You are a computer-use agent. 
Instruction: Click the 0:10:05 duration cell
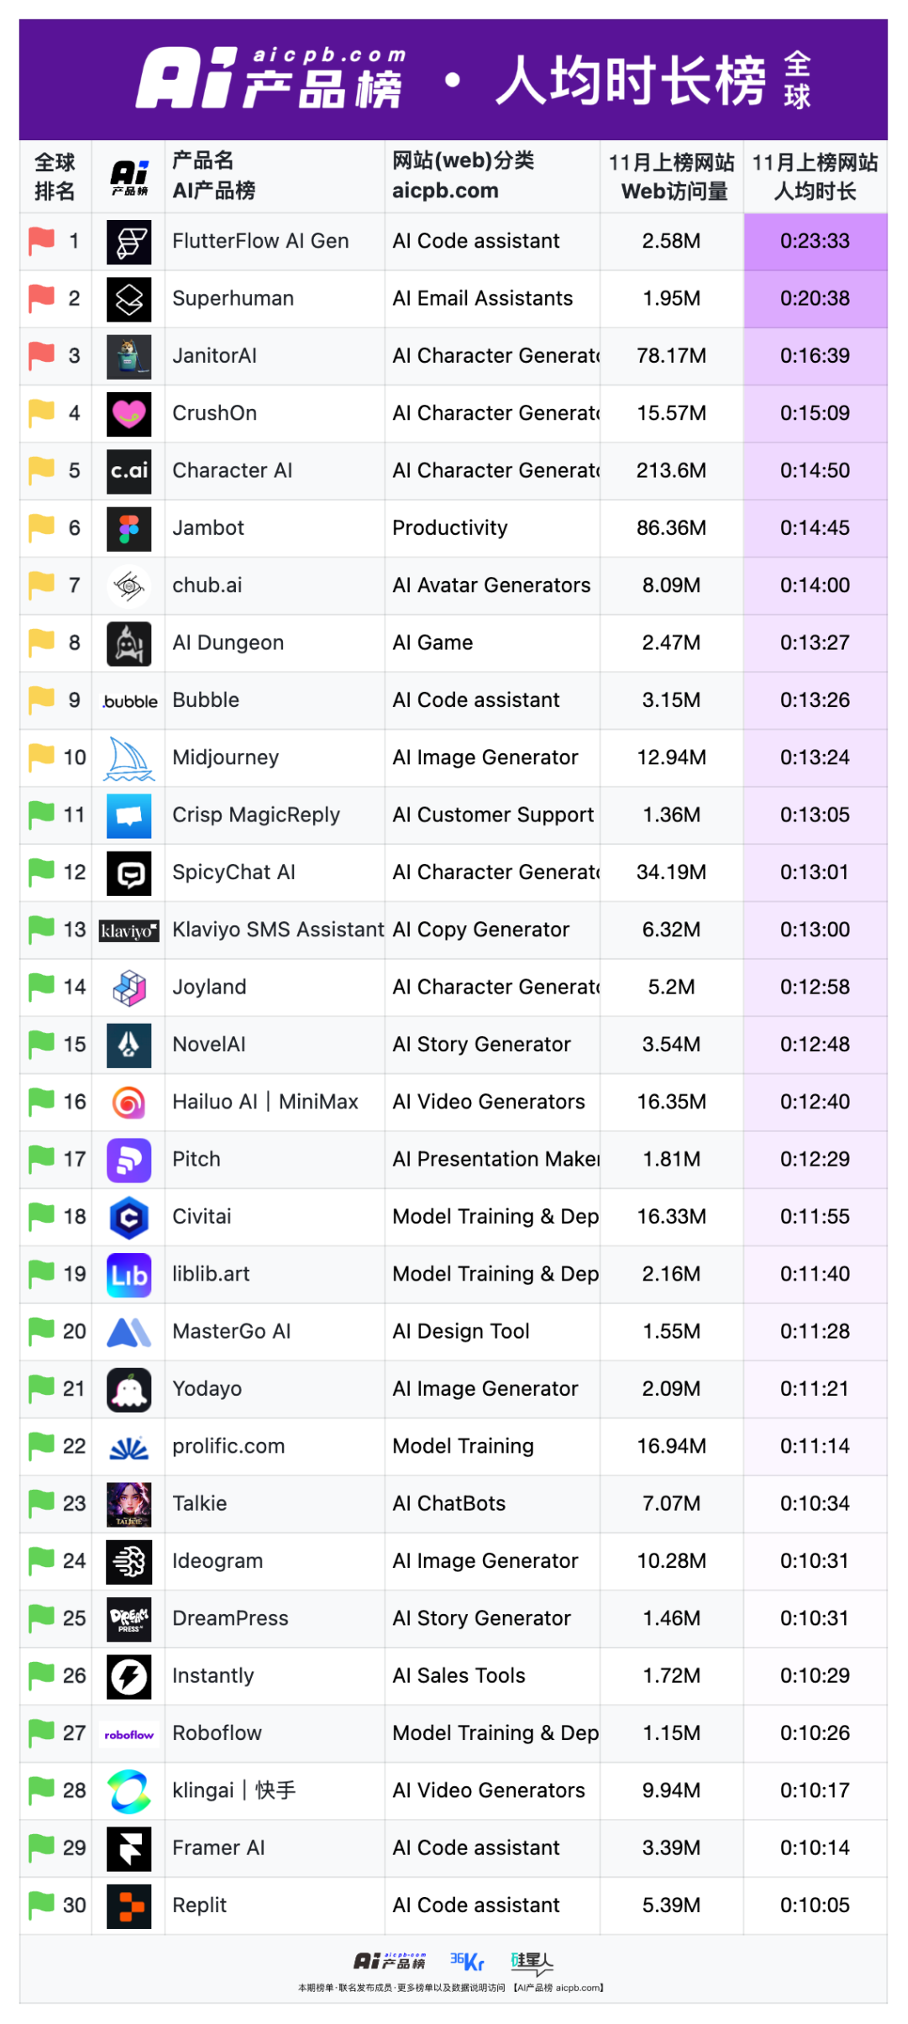coord(815,1905)
